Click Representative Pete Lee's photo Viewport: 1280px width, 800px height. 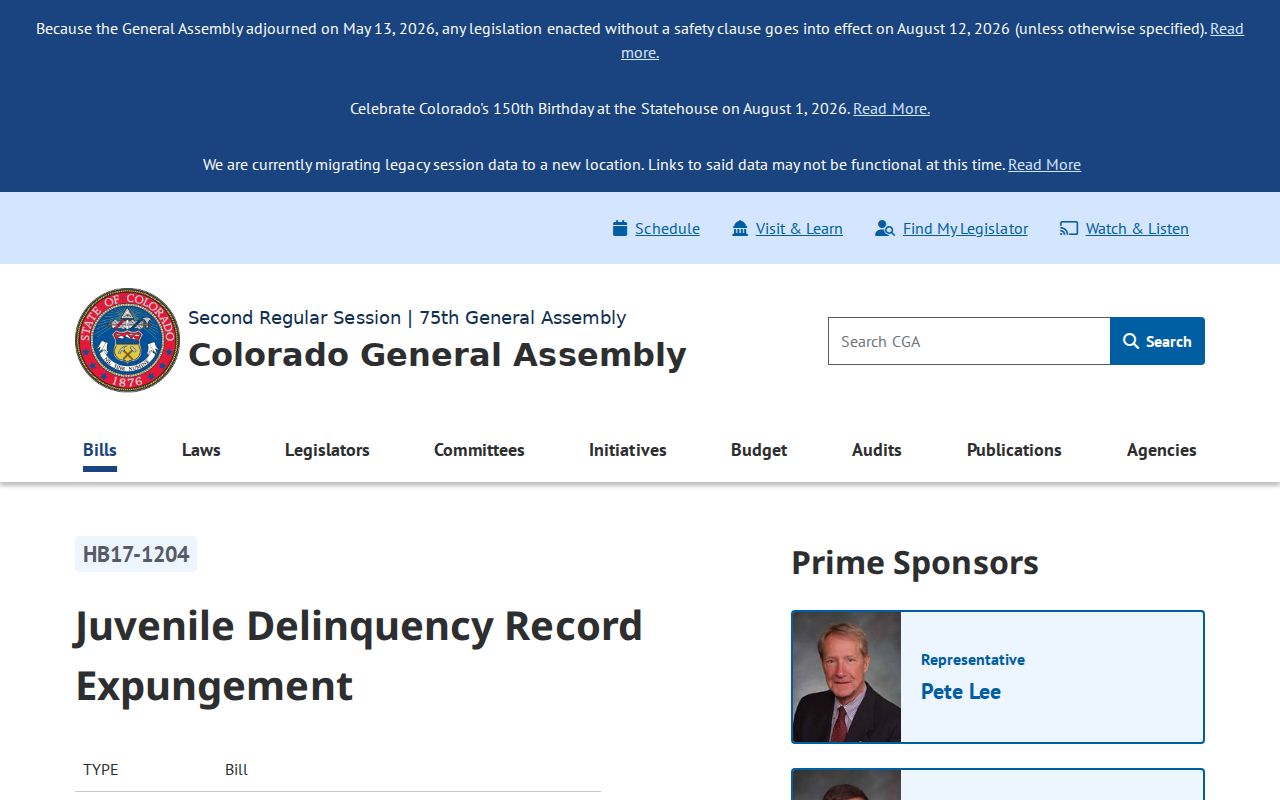847,677
